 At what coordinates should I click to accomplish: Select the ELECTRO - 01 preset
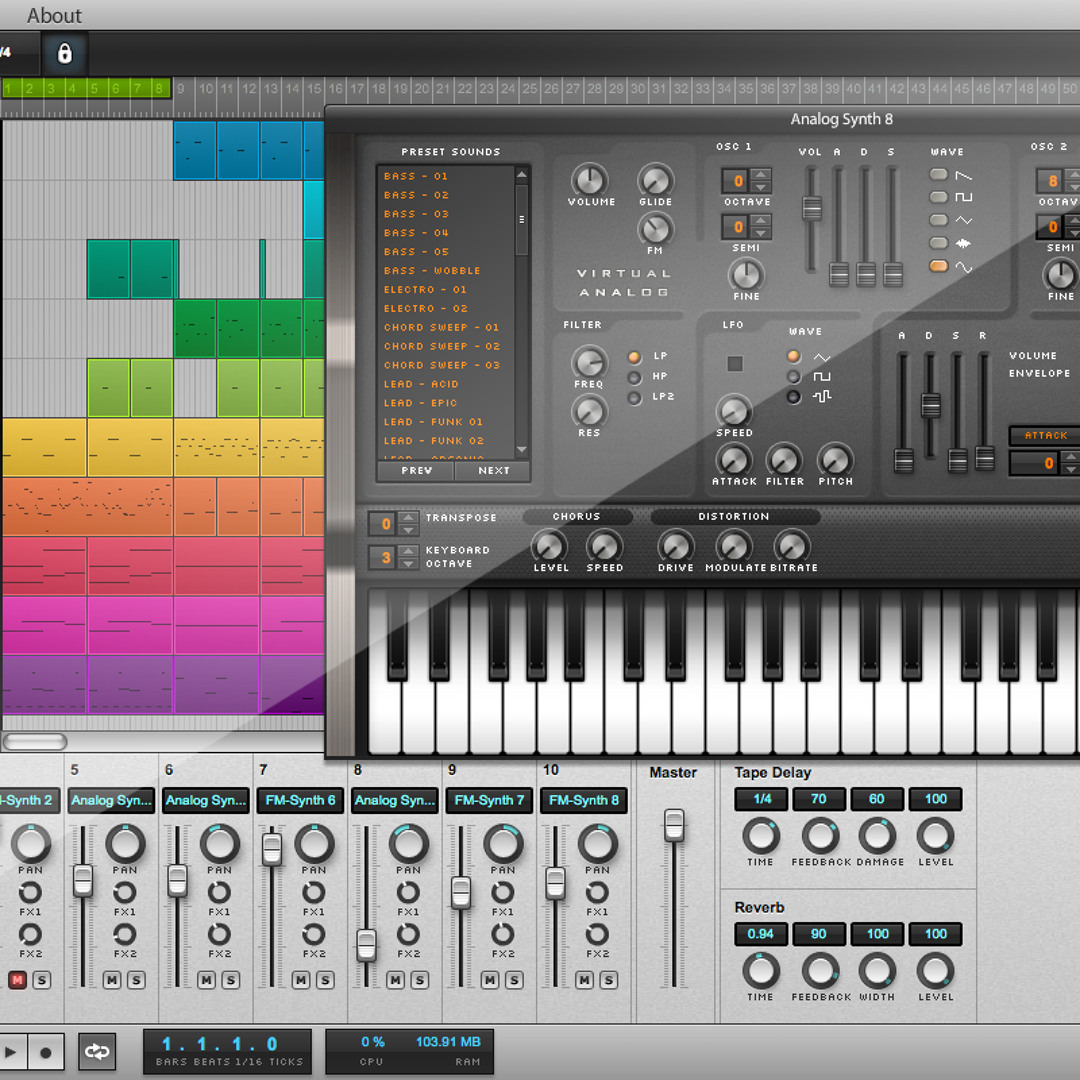[x=425, y=290]
